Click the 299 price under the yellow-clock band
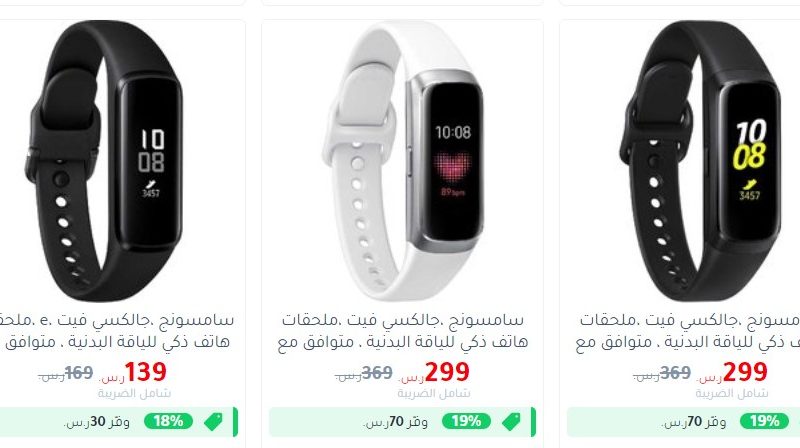800x448 pixels. tap(745, 371)
